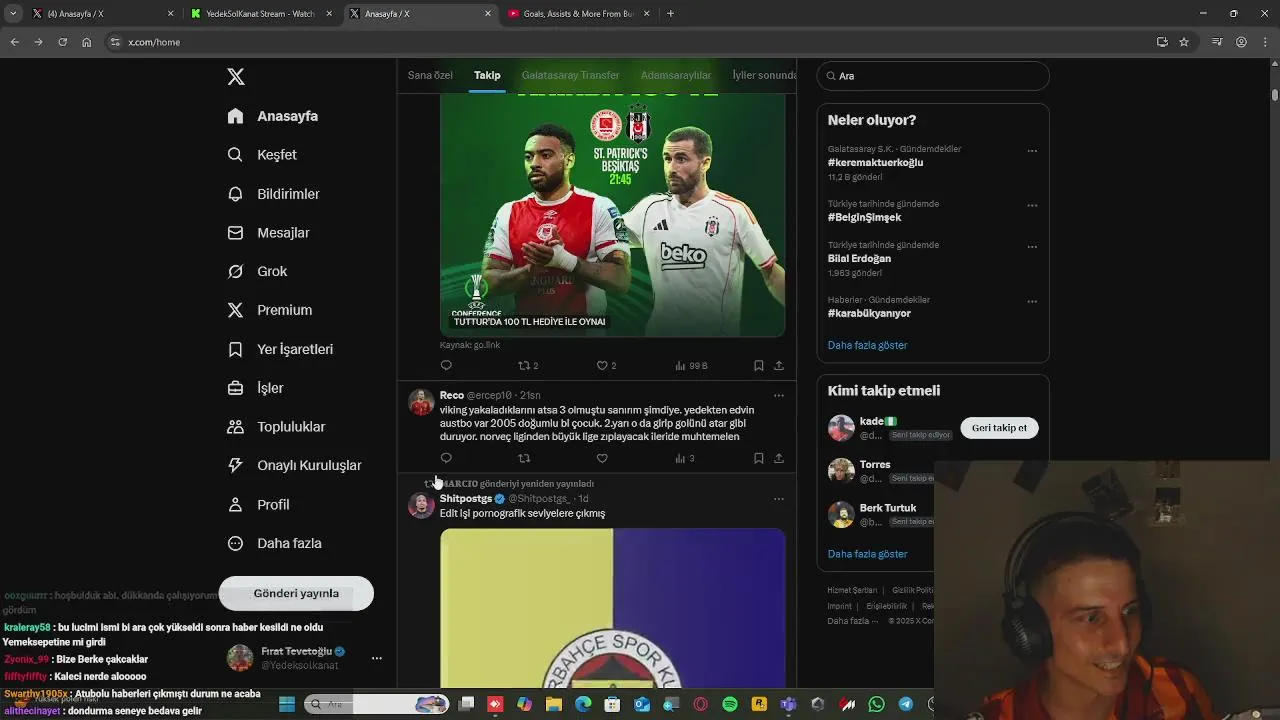Click the Ara search field on X

click(x=933, y=76)
